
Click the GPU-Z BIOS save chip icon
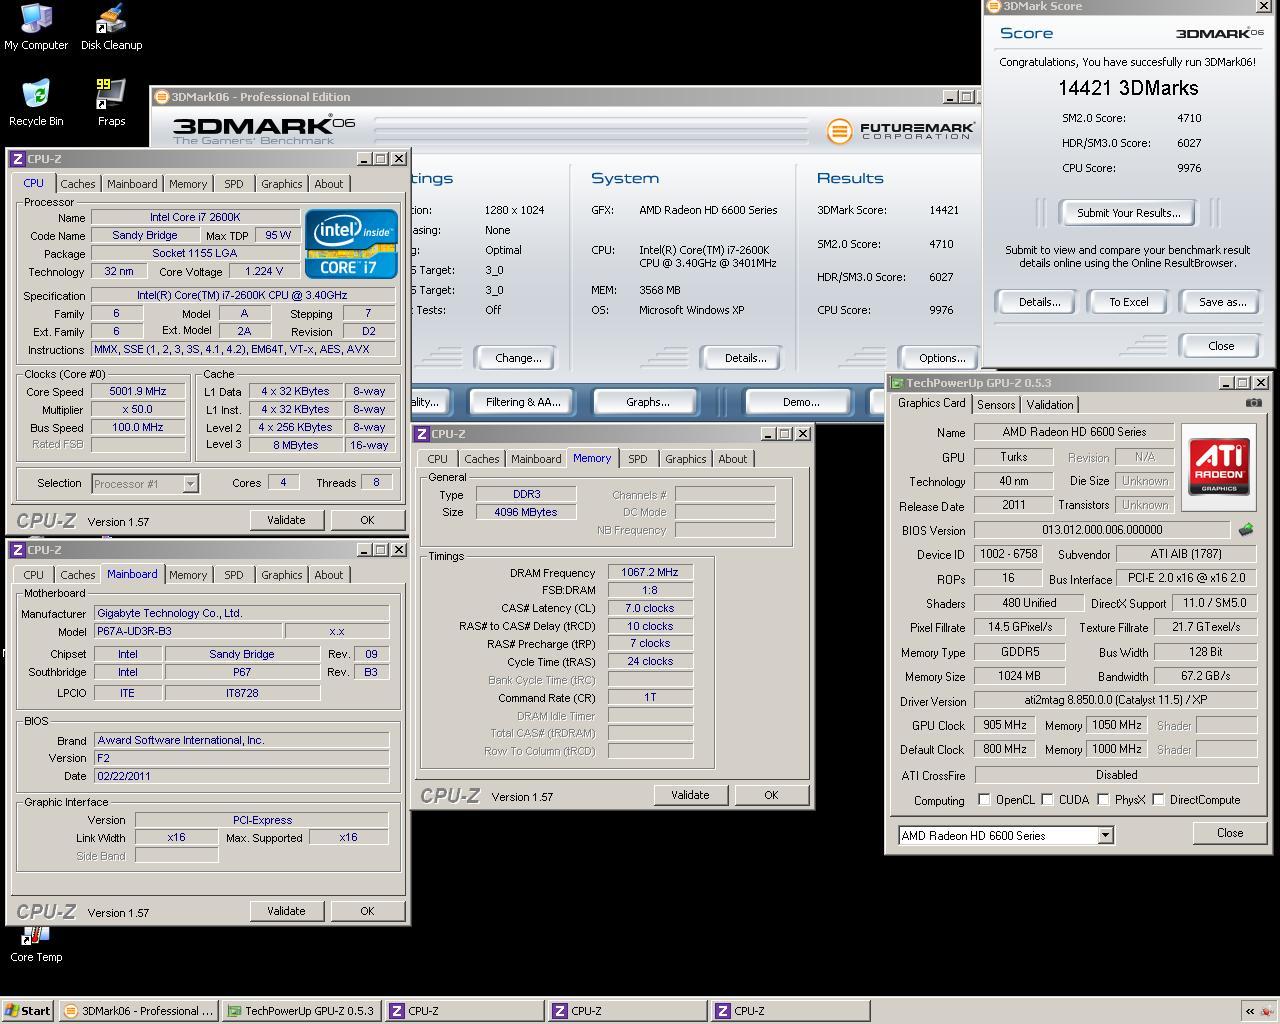[x=1246, y=530]
